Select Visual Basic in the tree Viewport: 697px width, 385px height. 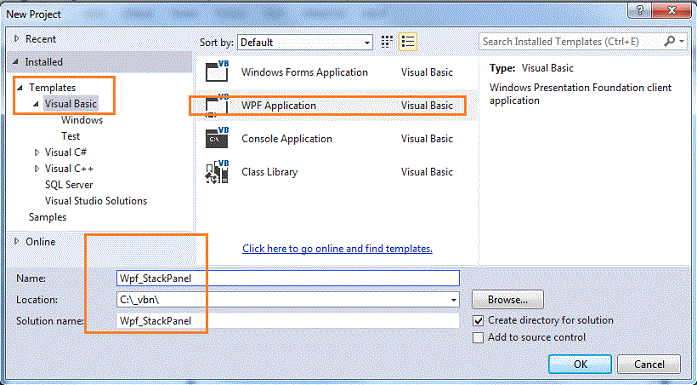click(x=71, y=104)
